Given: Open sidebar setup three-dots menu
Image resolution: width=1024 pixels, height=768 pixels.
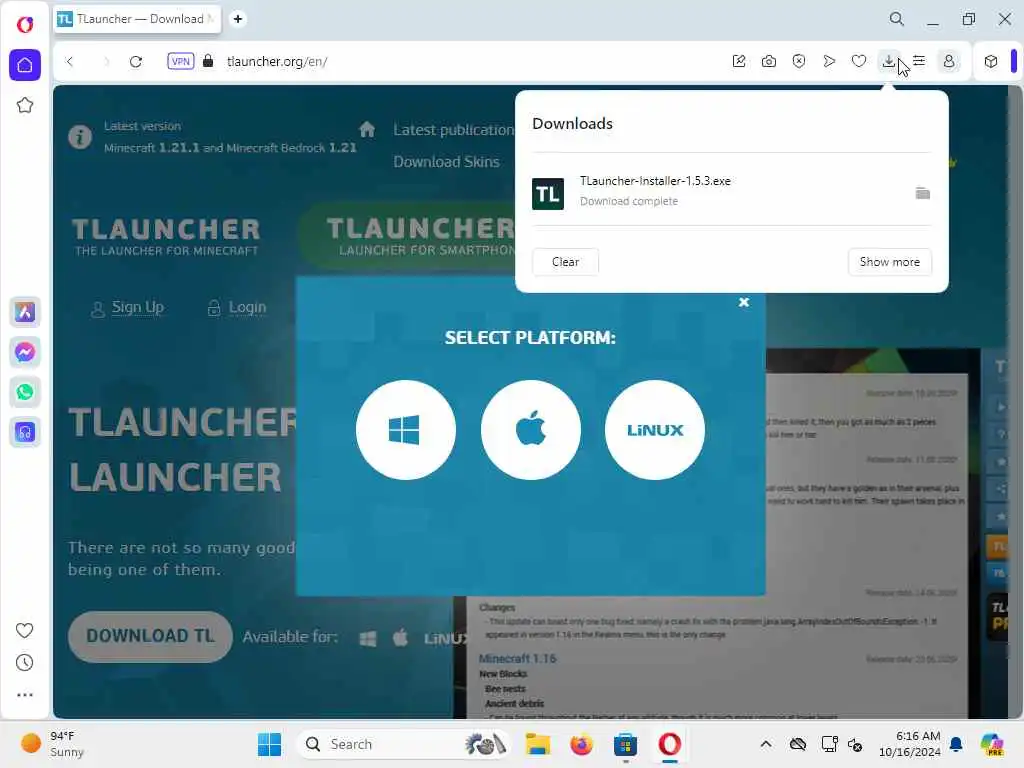Looking at the screenshot, I should point(24,695).
